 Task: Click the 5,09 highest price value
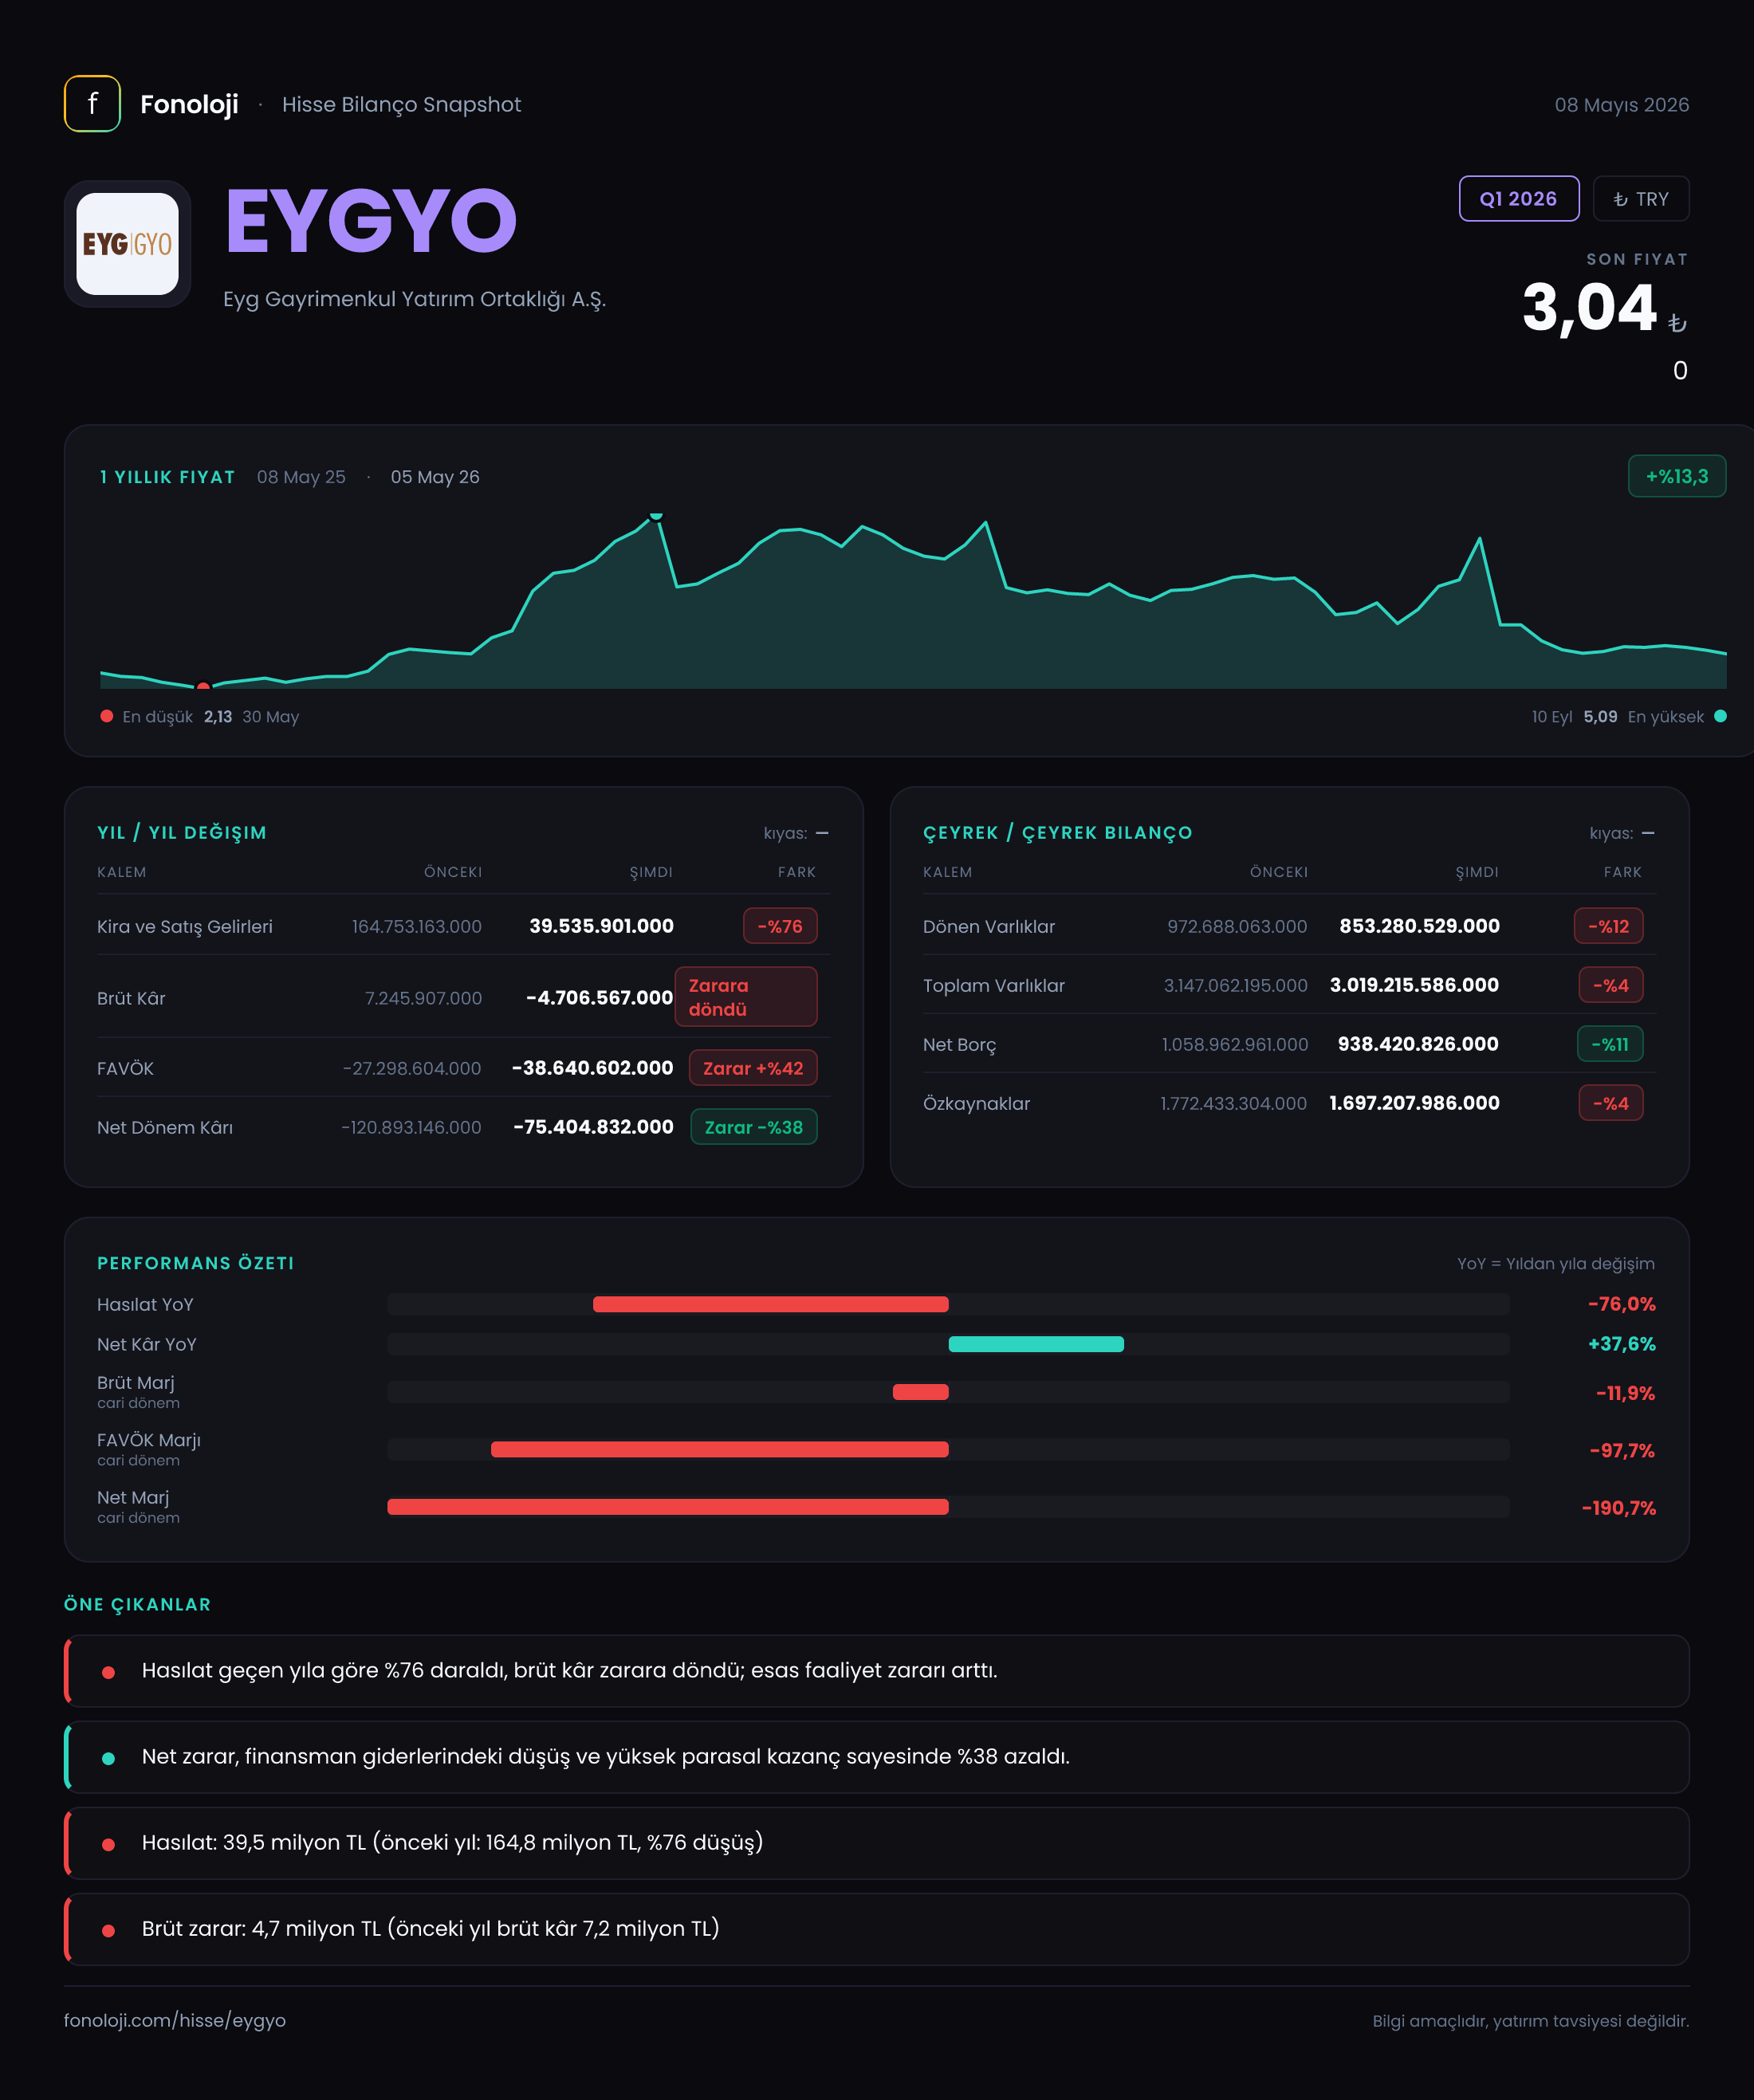[x=1600, y=717]
